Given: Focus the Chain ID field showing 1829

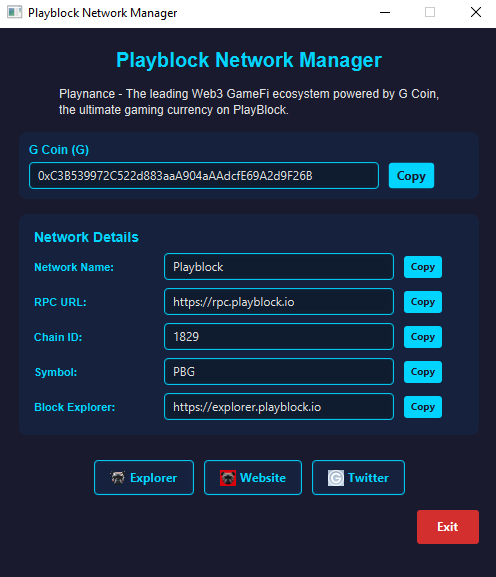Looking at the screenshot, I should (279, 336).
